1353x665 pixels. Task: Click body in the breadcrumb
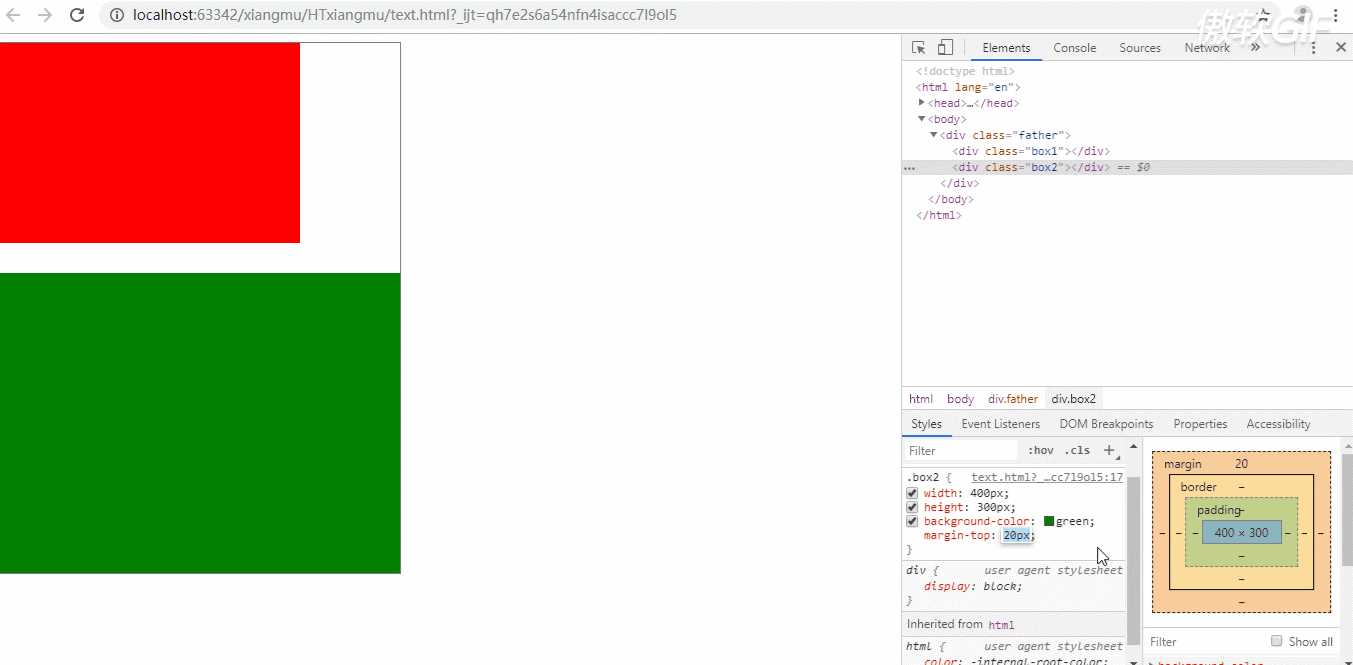click(x=960, y=399)
